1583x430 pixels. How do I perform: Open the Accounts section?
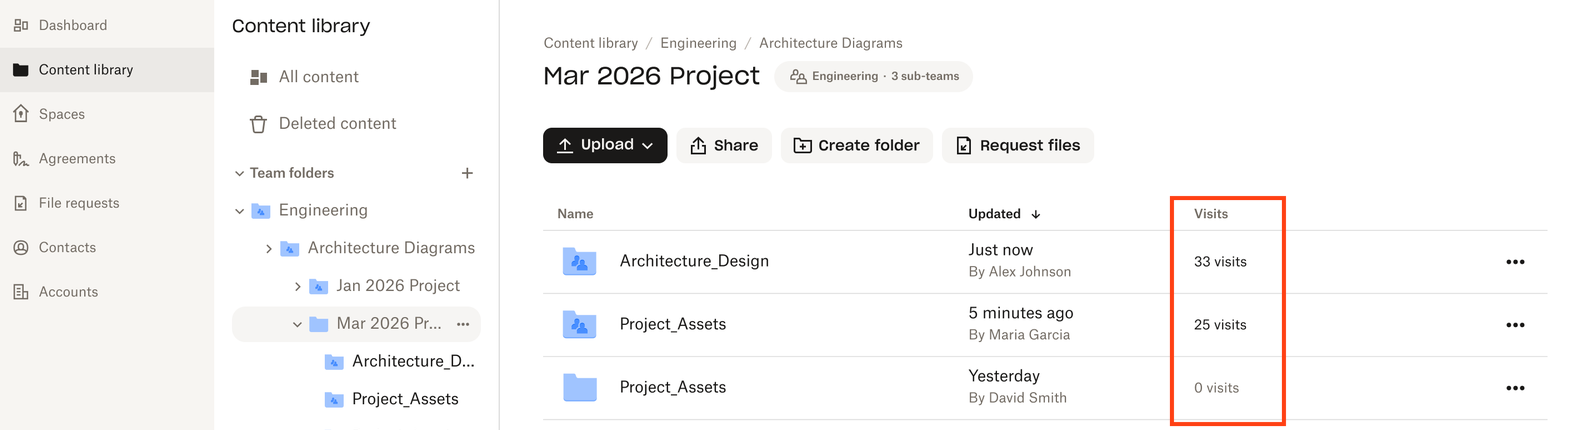click(68, 292)
